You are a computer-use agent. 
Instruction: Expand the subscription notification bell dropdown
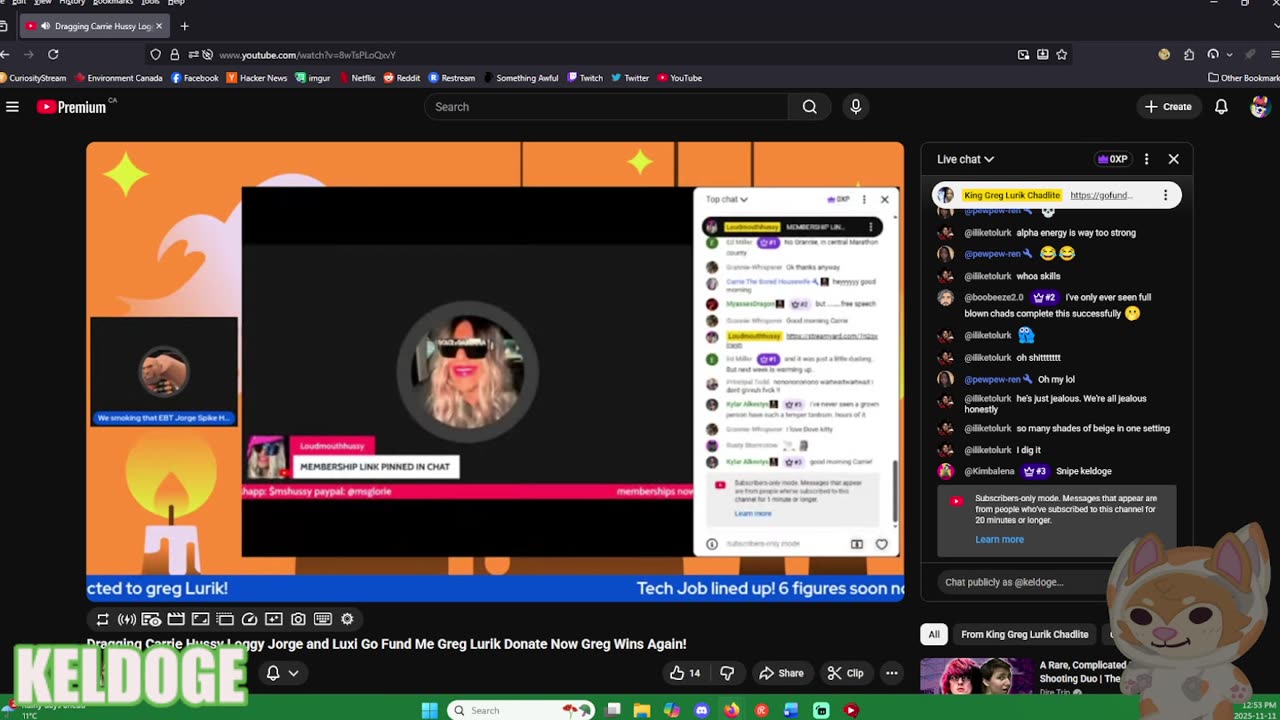click(x=282, y=673)
